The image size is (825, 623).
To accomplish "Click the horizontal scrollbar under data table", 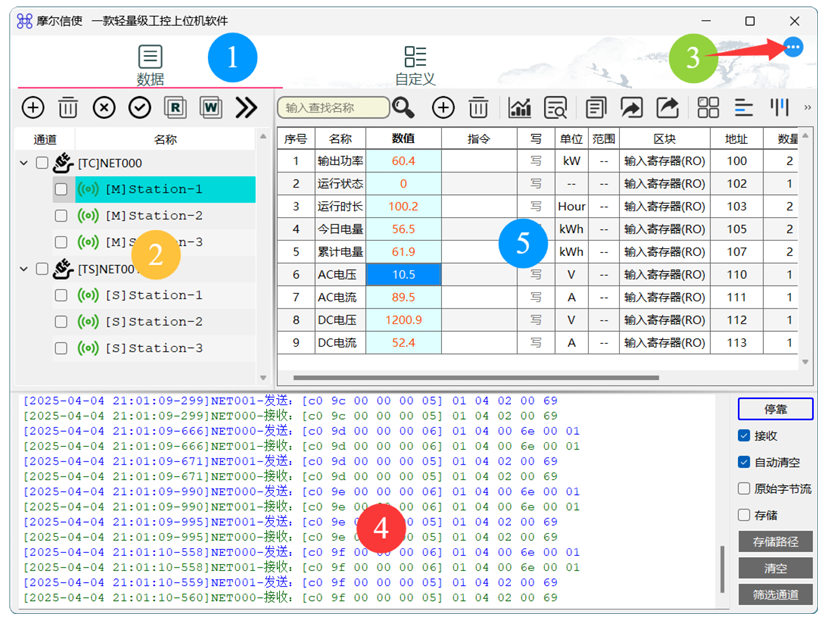I will pyautogui.click(x=476, y=377).
